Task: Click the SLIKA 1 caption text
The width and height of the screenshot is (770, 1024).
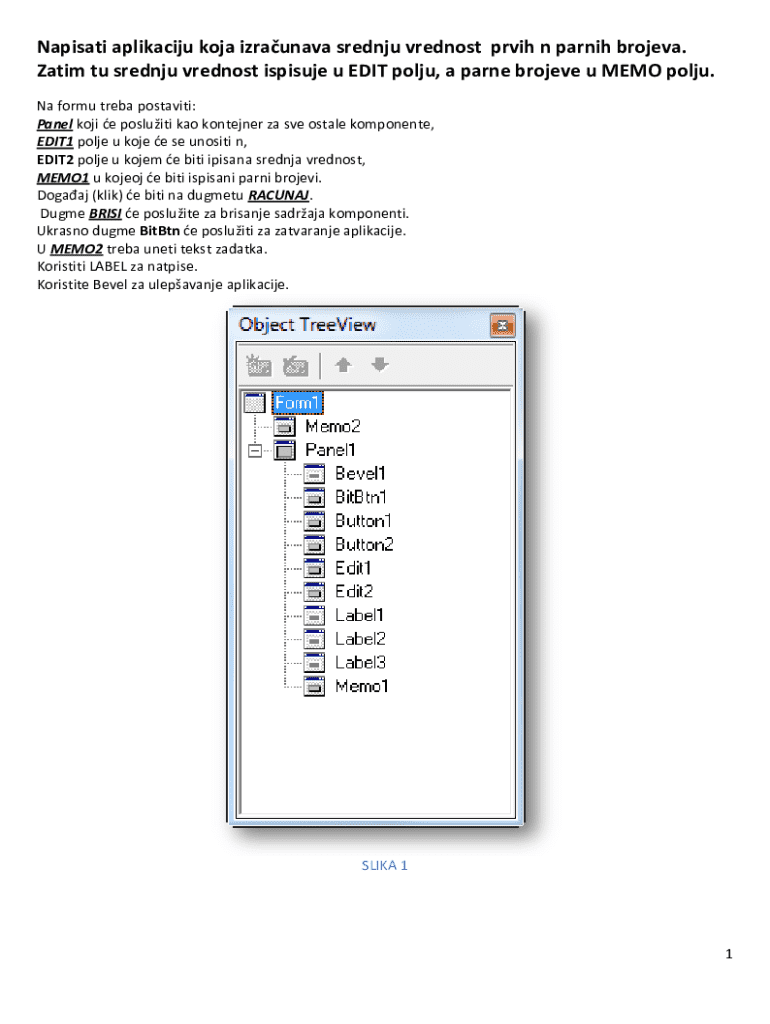Action: click(x=384, y=866)
